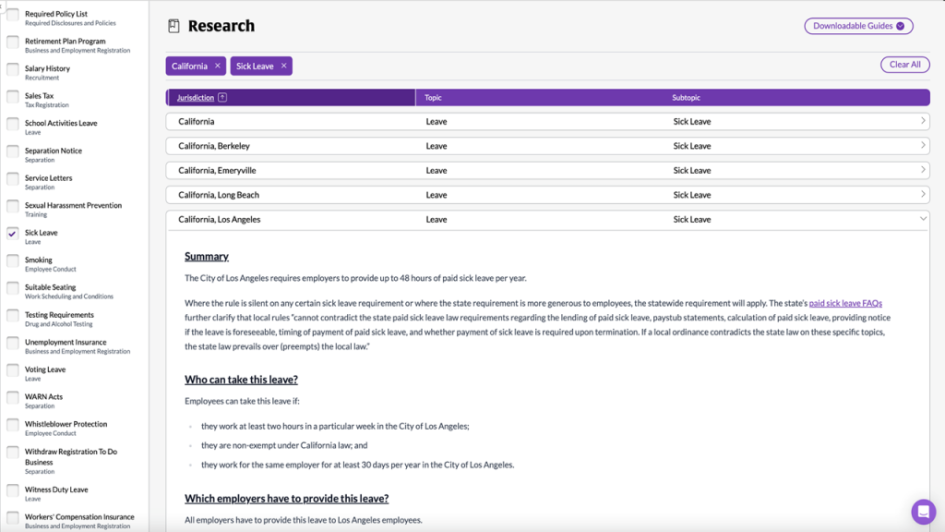
Task: Open the Downloadable Guides dropdown
Action: (858, 26)
